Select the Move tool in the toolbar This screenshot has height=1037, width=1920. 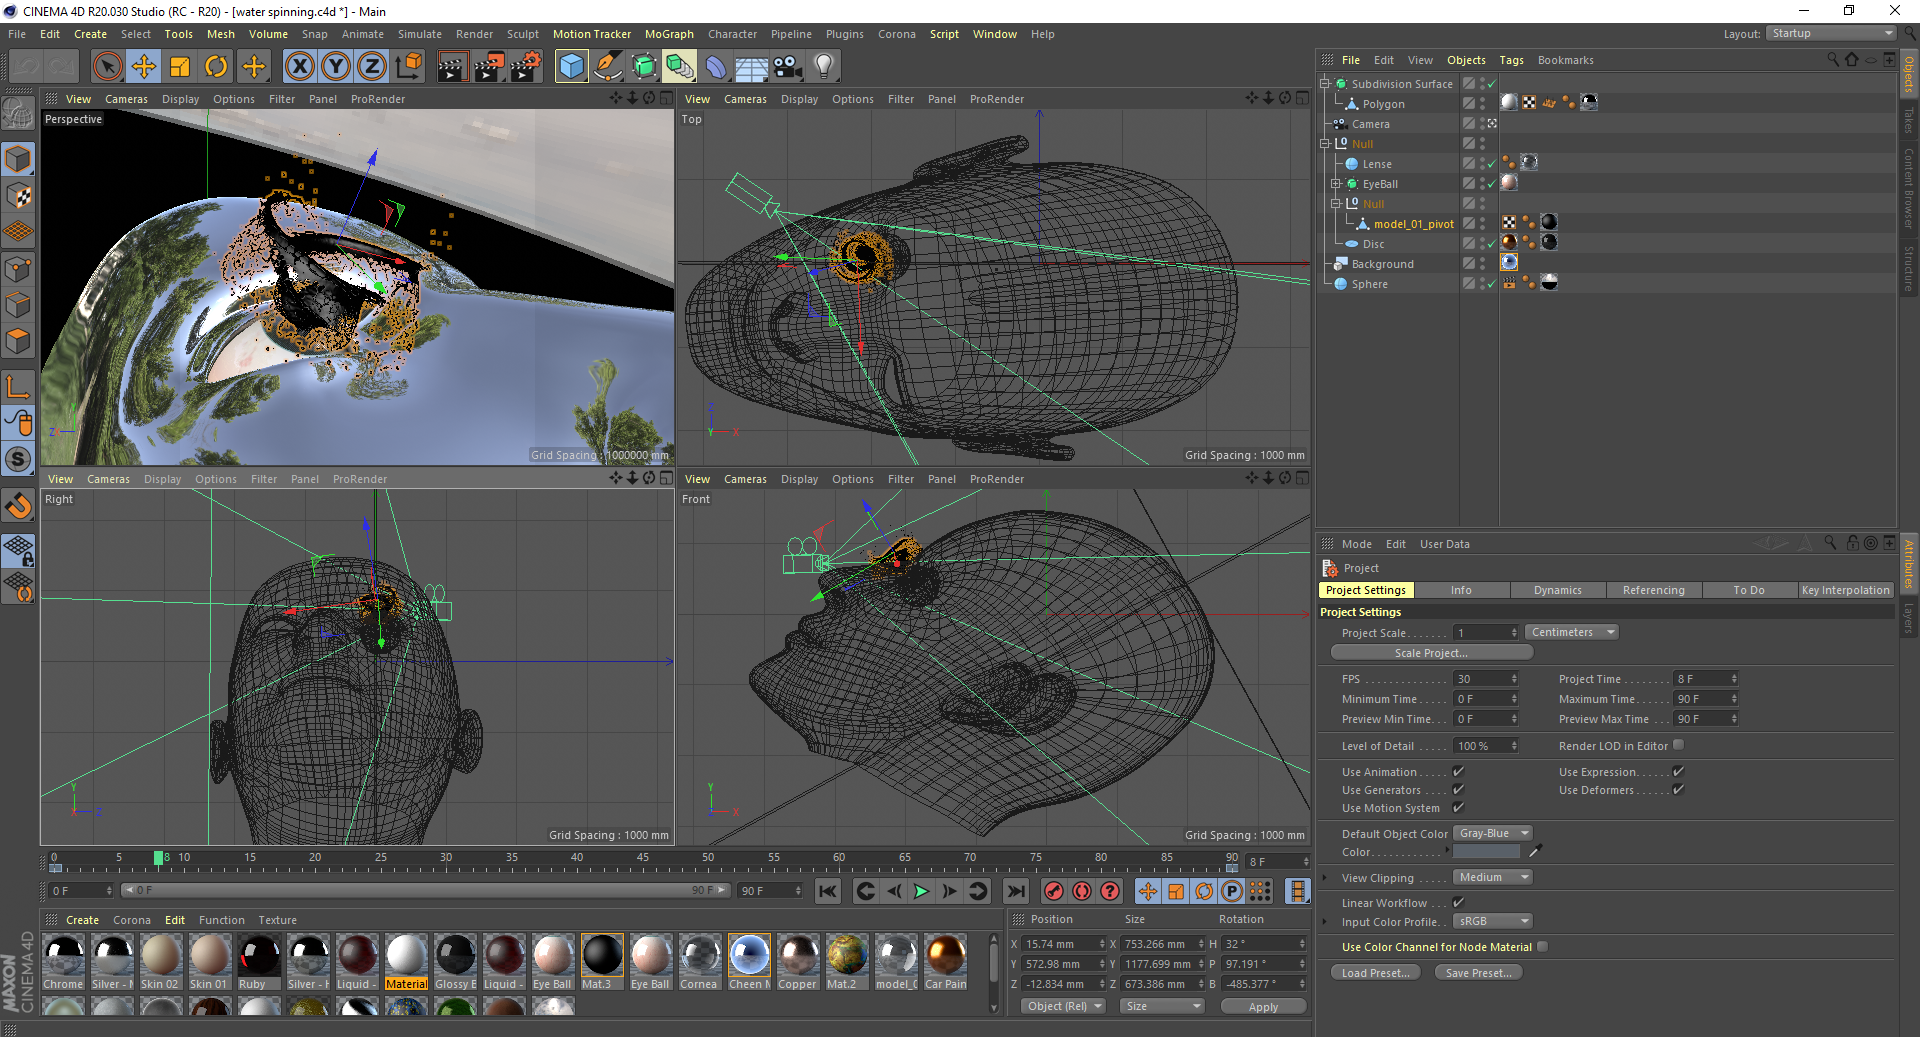tap(144, 67)
